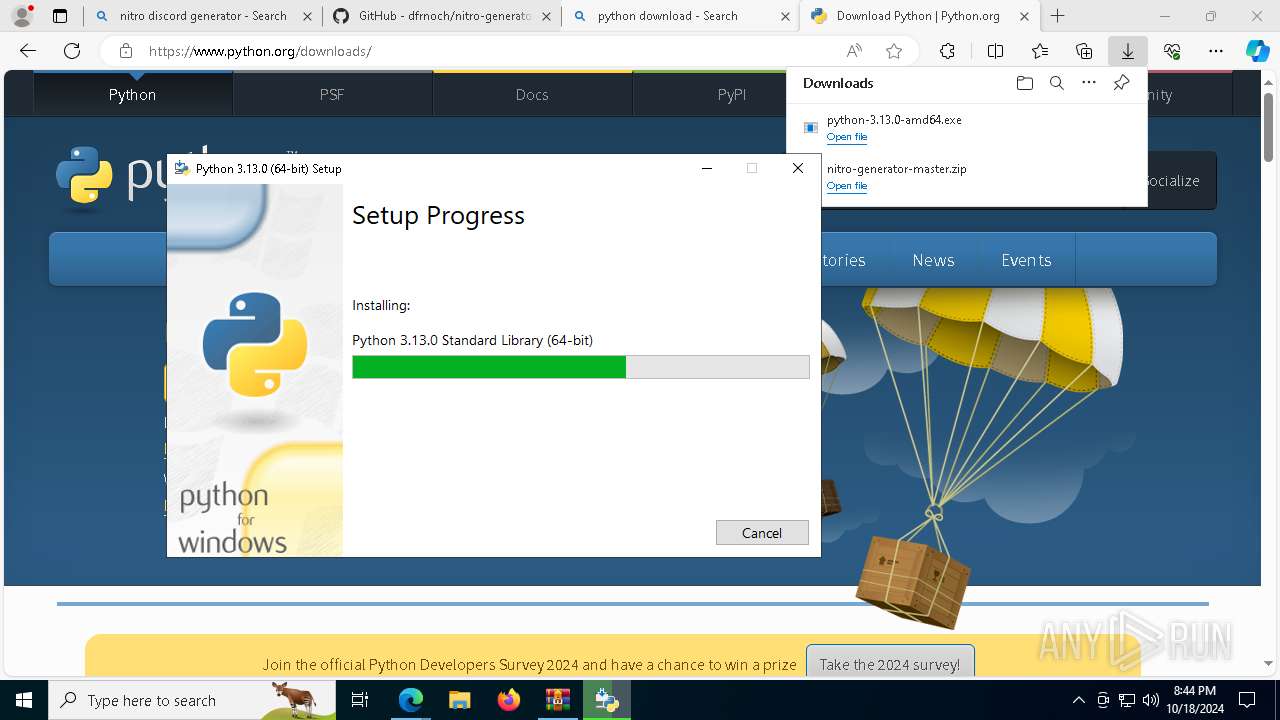Toggle Split screen icon

[995, 51]
